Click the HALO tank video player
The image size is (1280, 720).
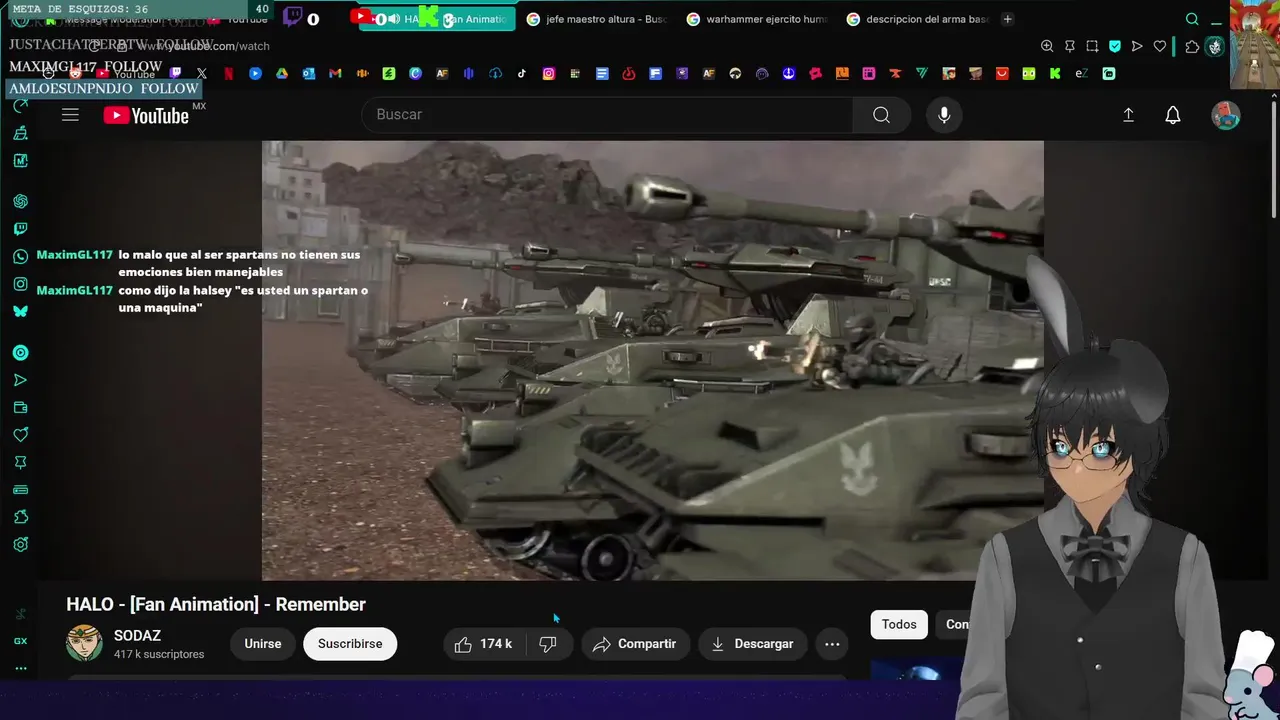click(652, 360)
